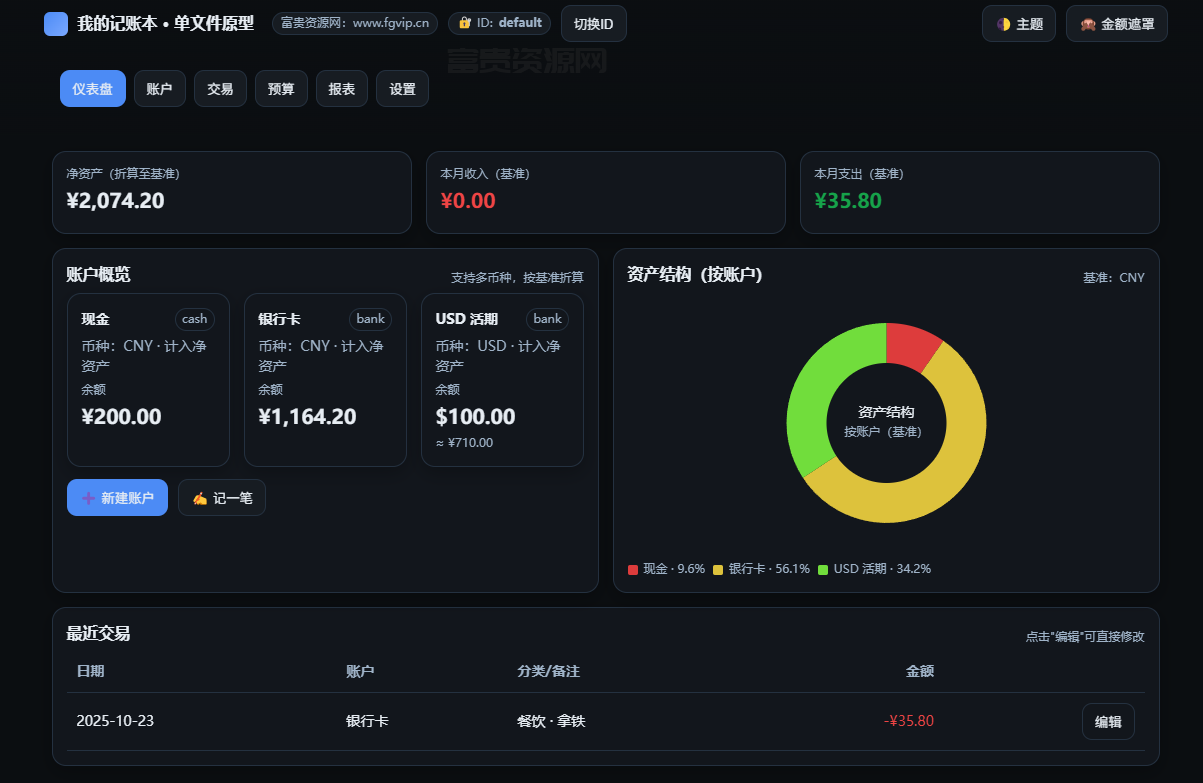1203x783 pixels.
Task: Click the -¥35.80 amount cell
Action: click(x=909, y=721)
